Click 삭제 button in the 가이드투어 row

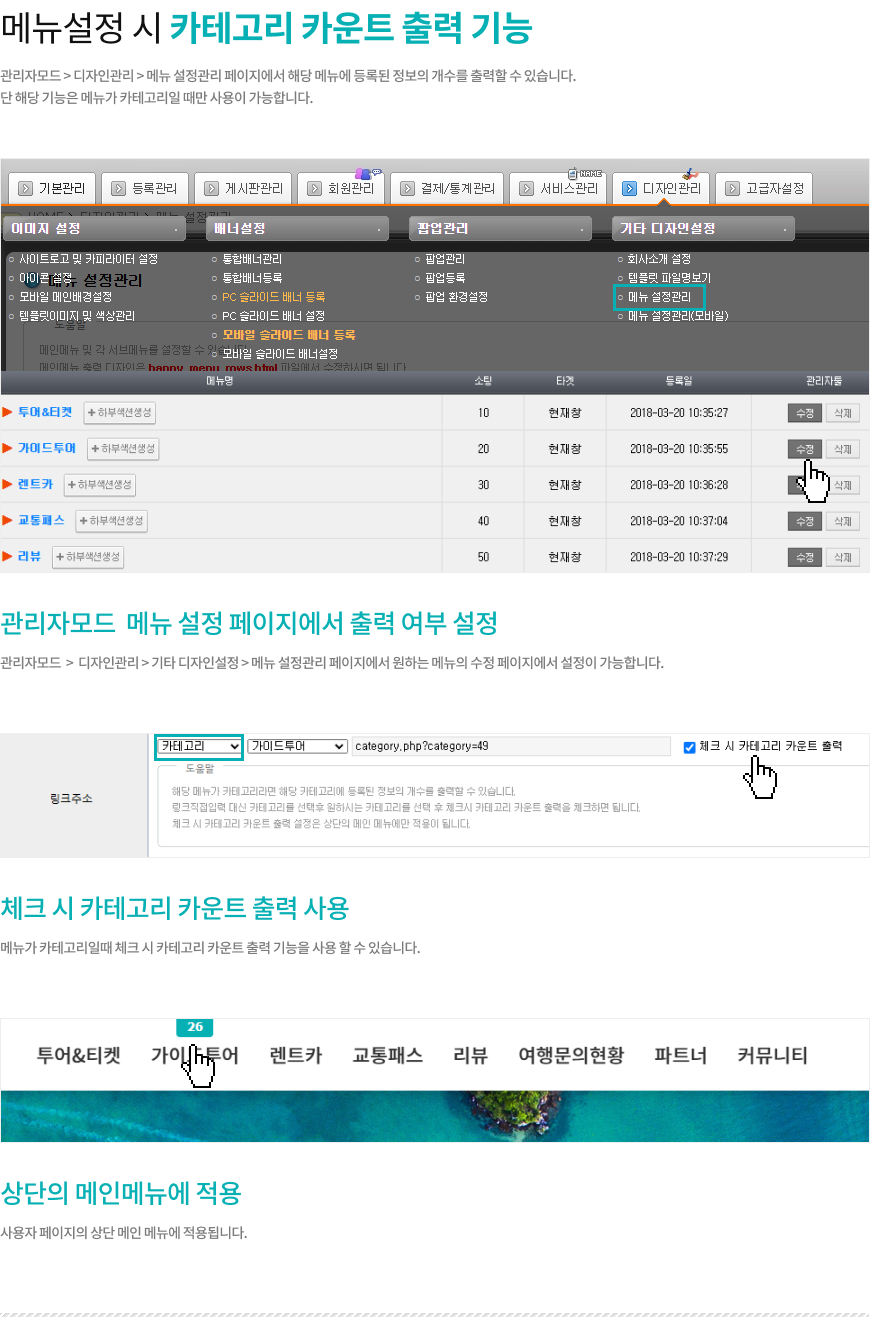tap(843, 449)
